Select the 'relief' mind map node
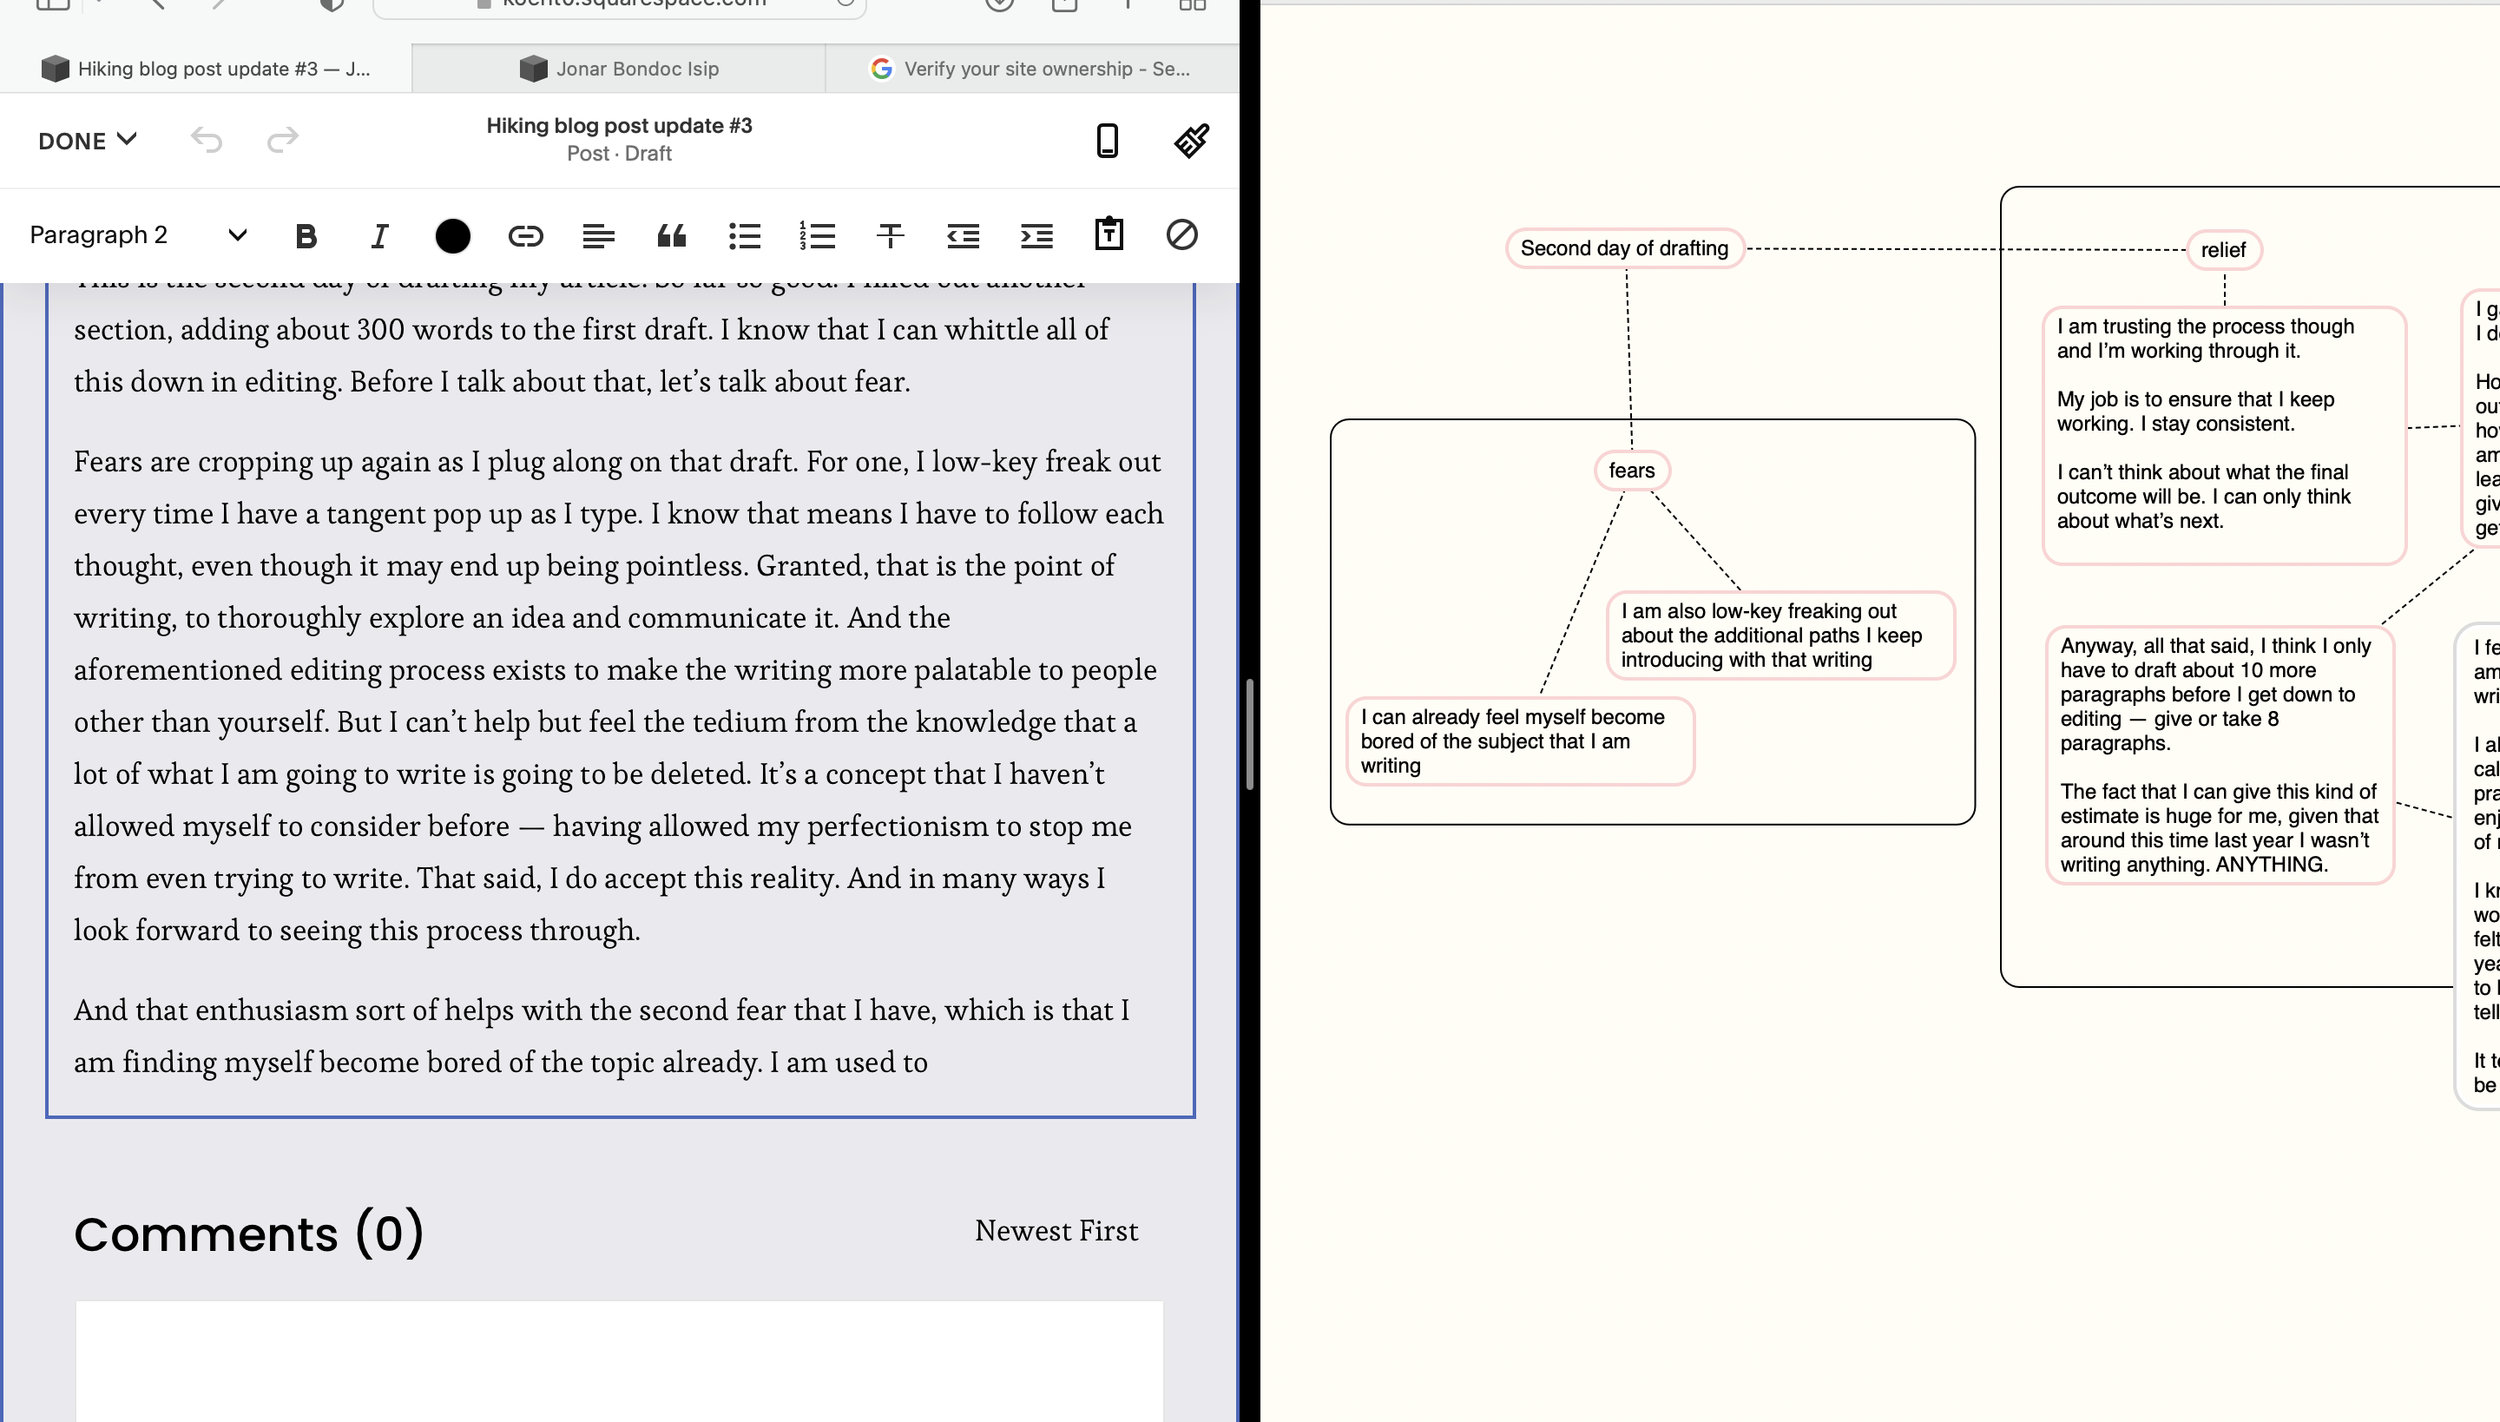The height and width of the screenshot is (1422, 2500). (2223, 250)
